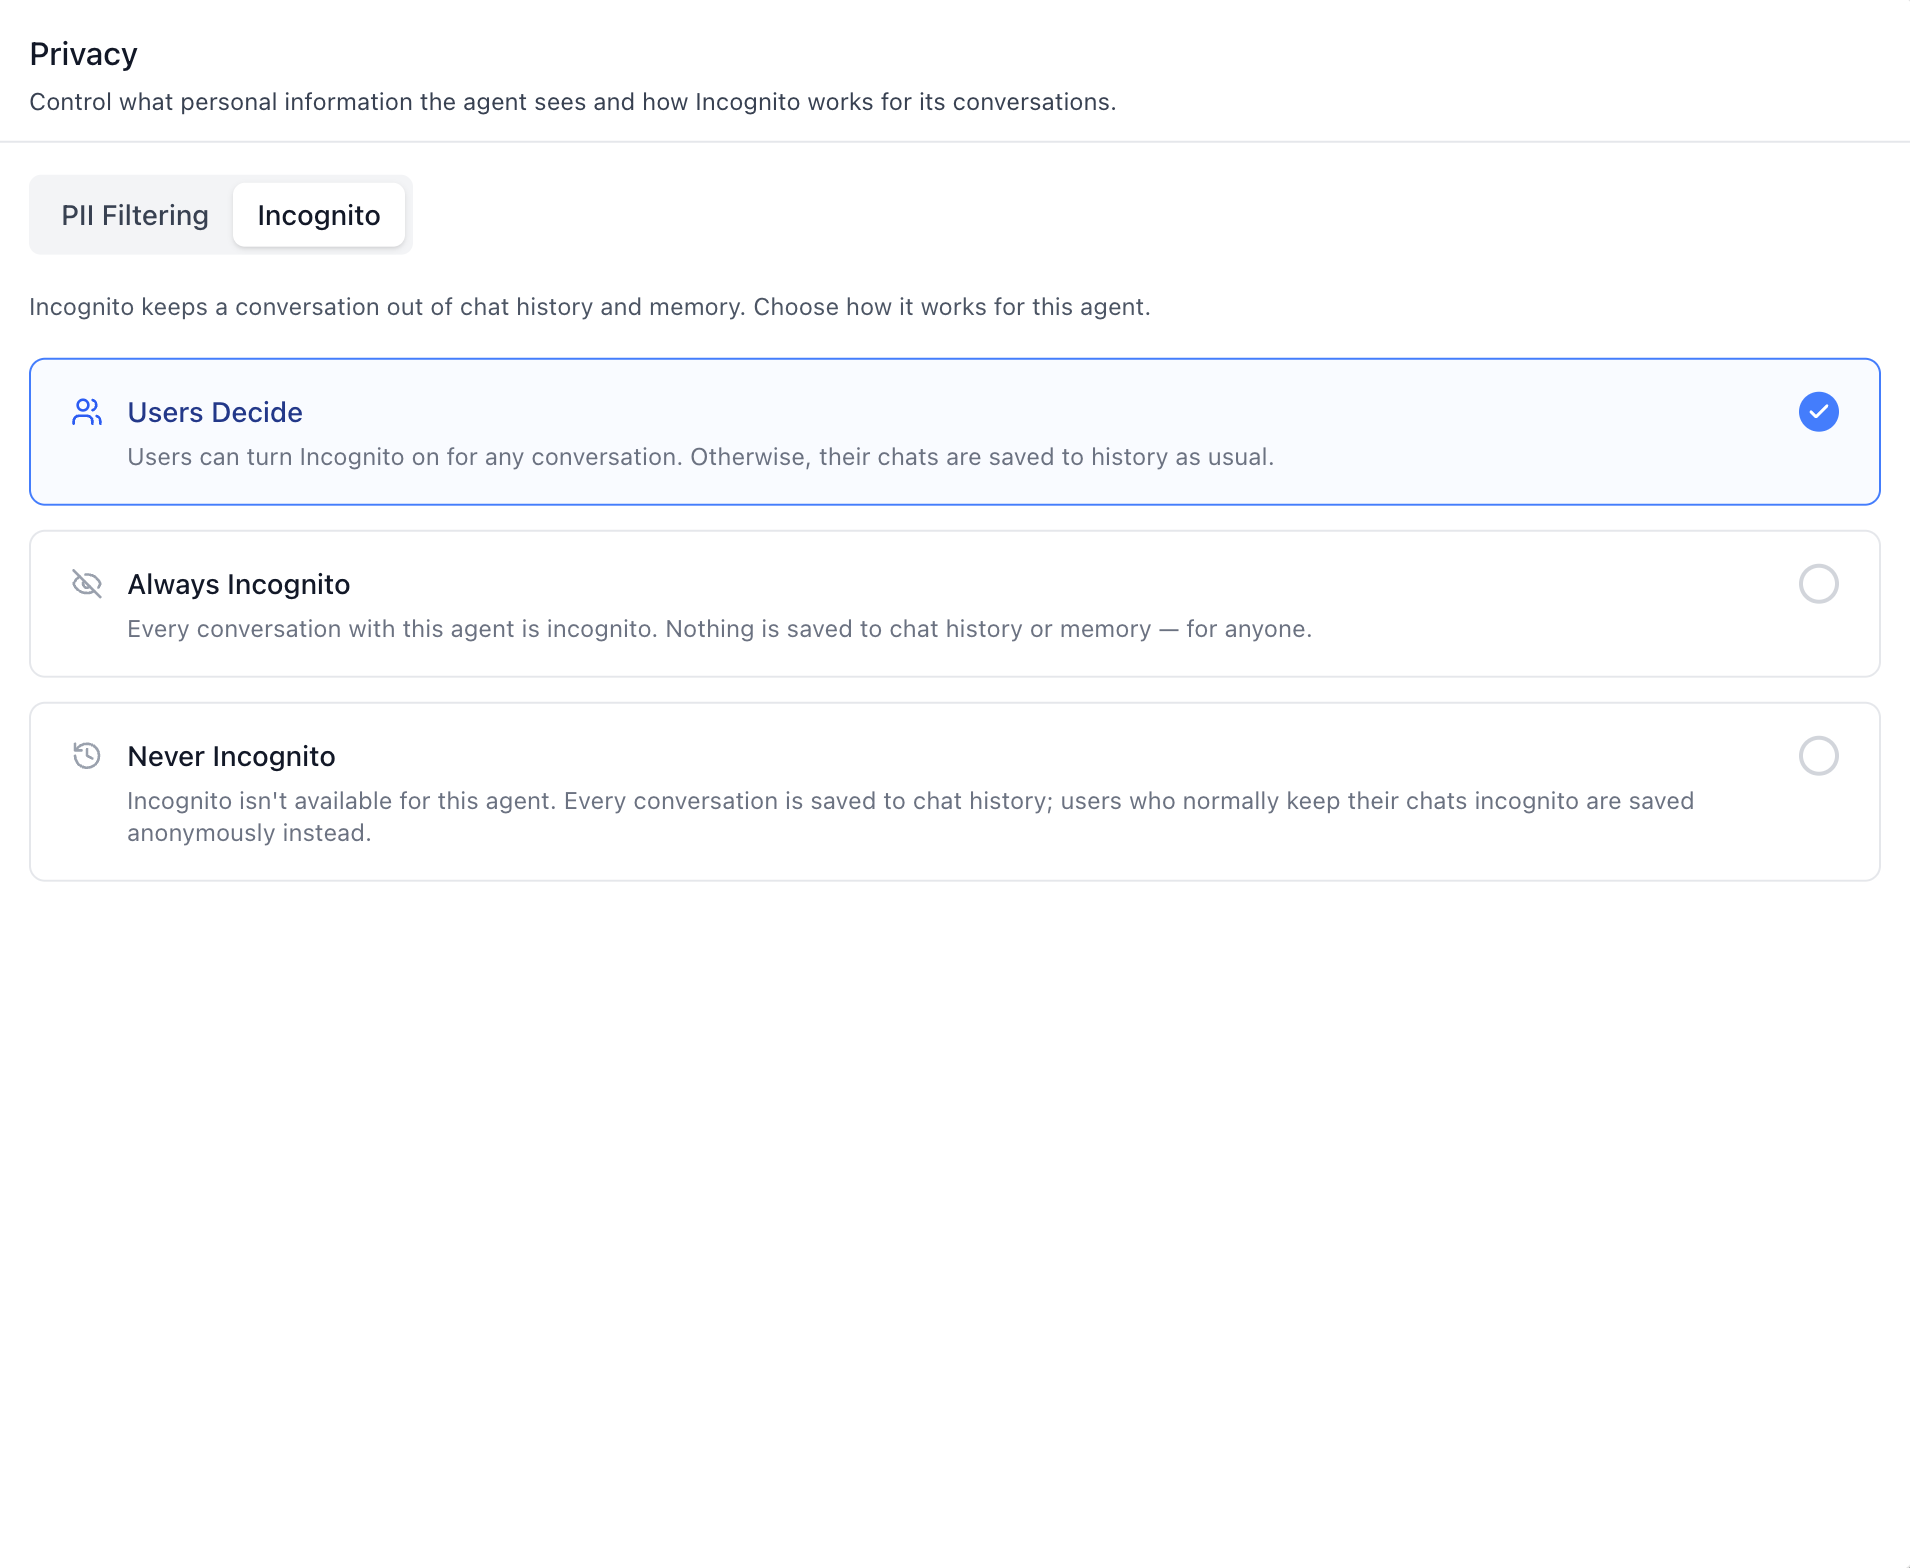
Task: Select the Always Incognito radio button
Action: (1818, 584)
